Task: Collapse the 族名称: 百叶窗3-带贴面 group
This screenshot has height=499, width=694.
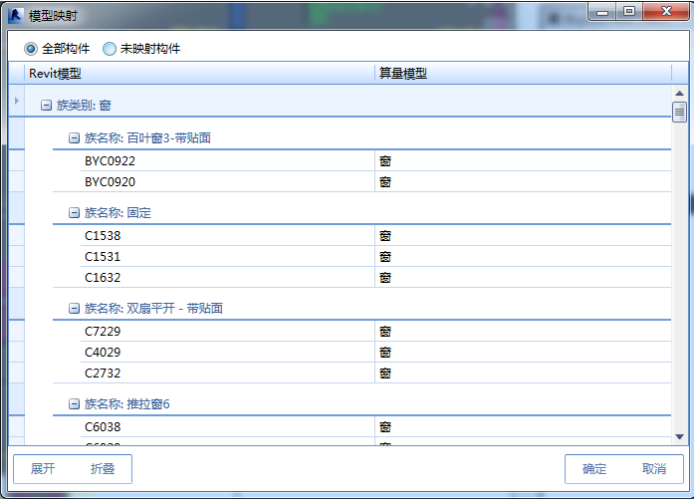Action: 74,138
